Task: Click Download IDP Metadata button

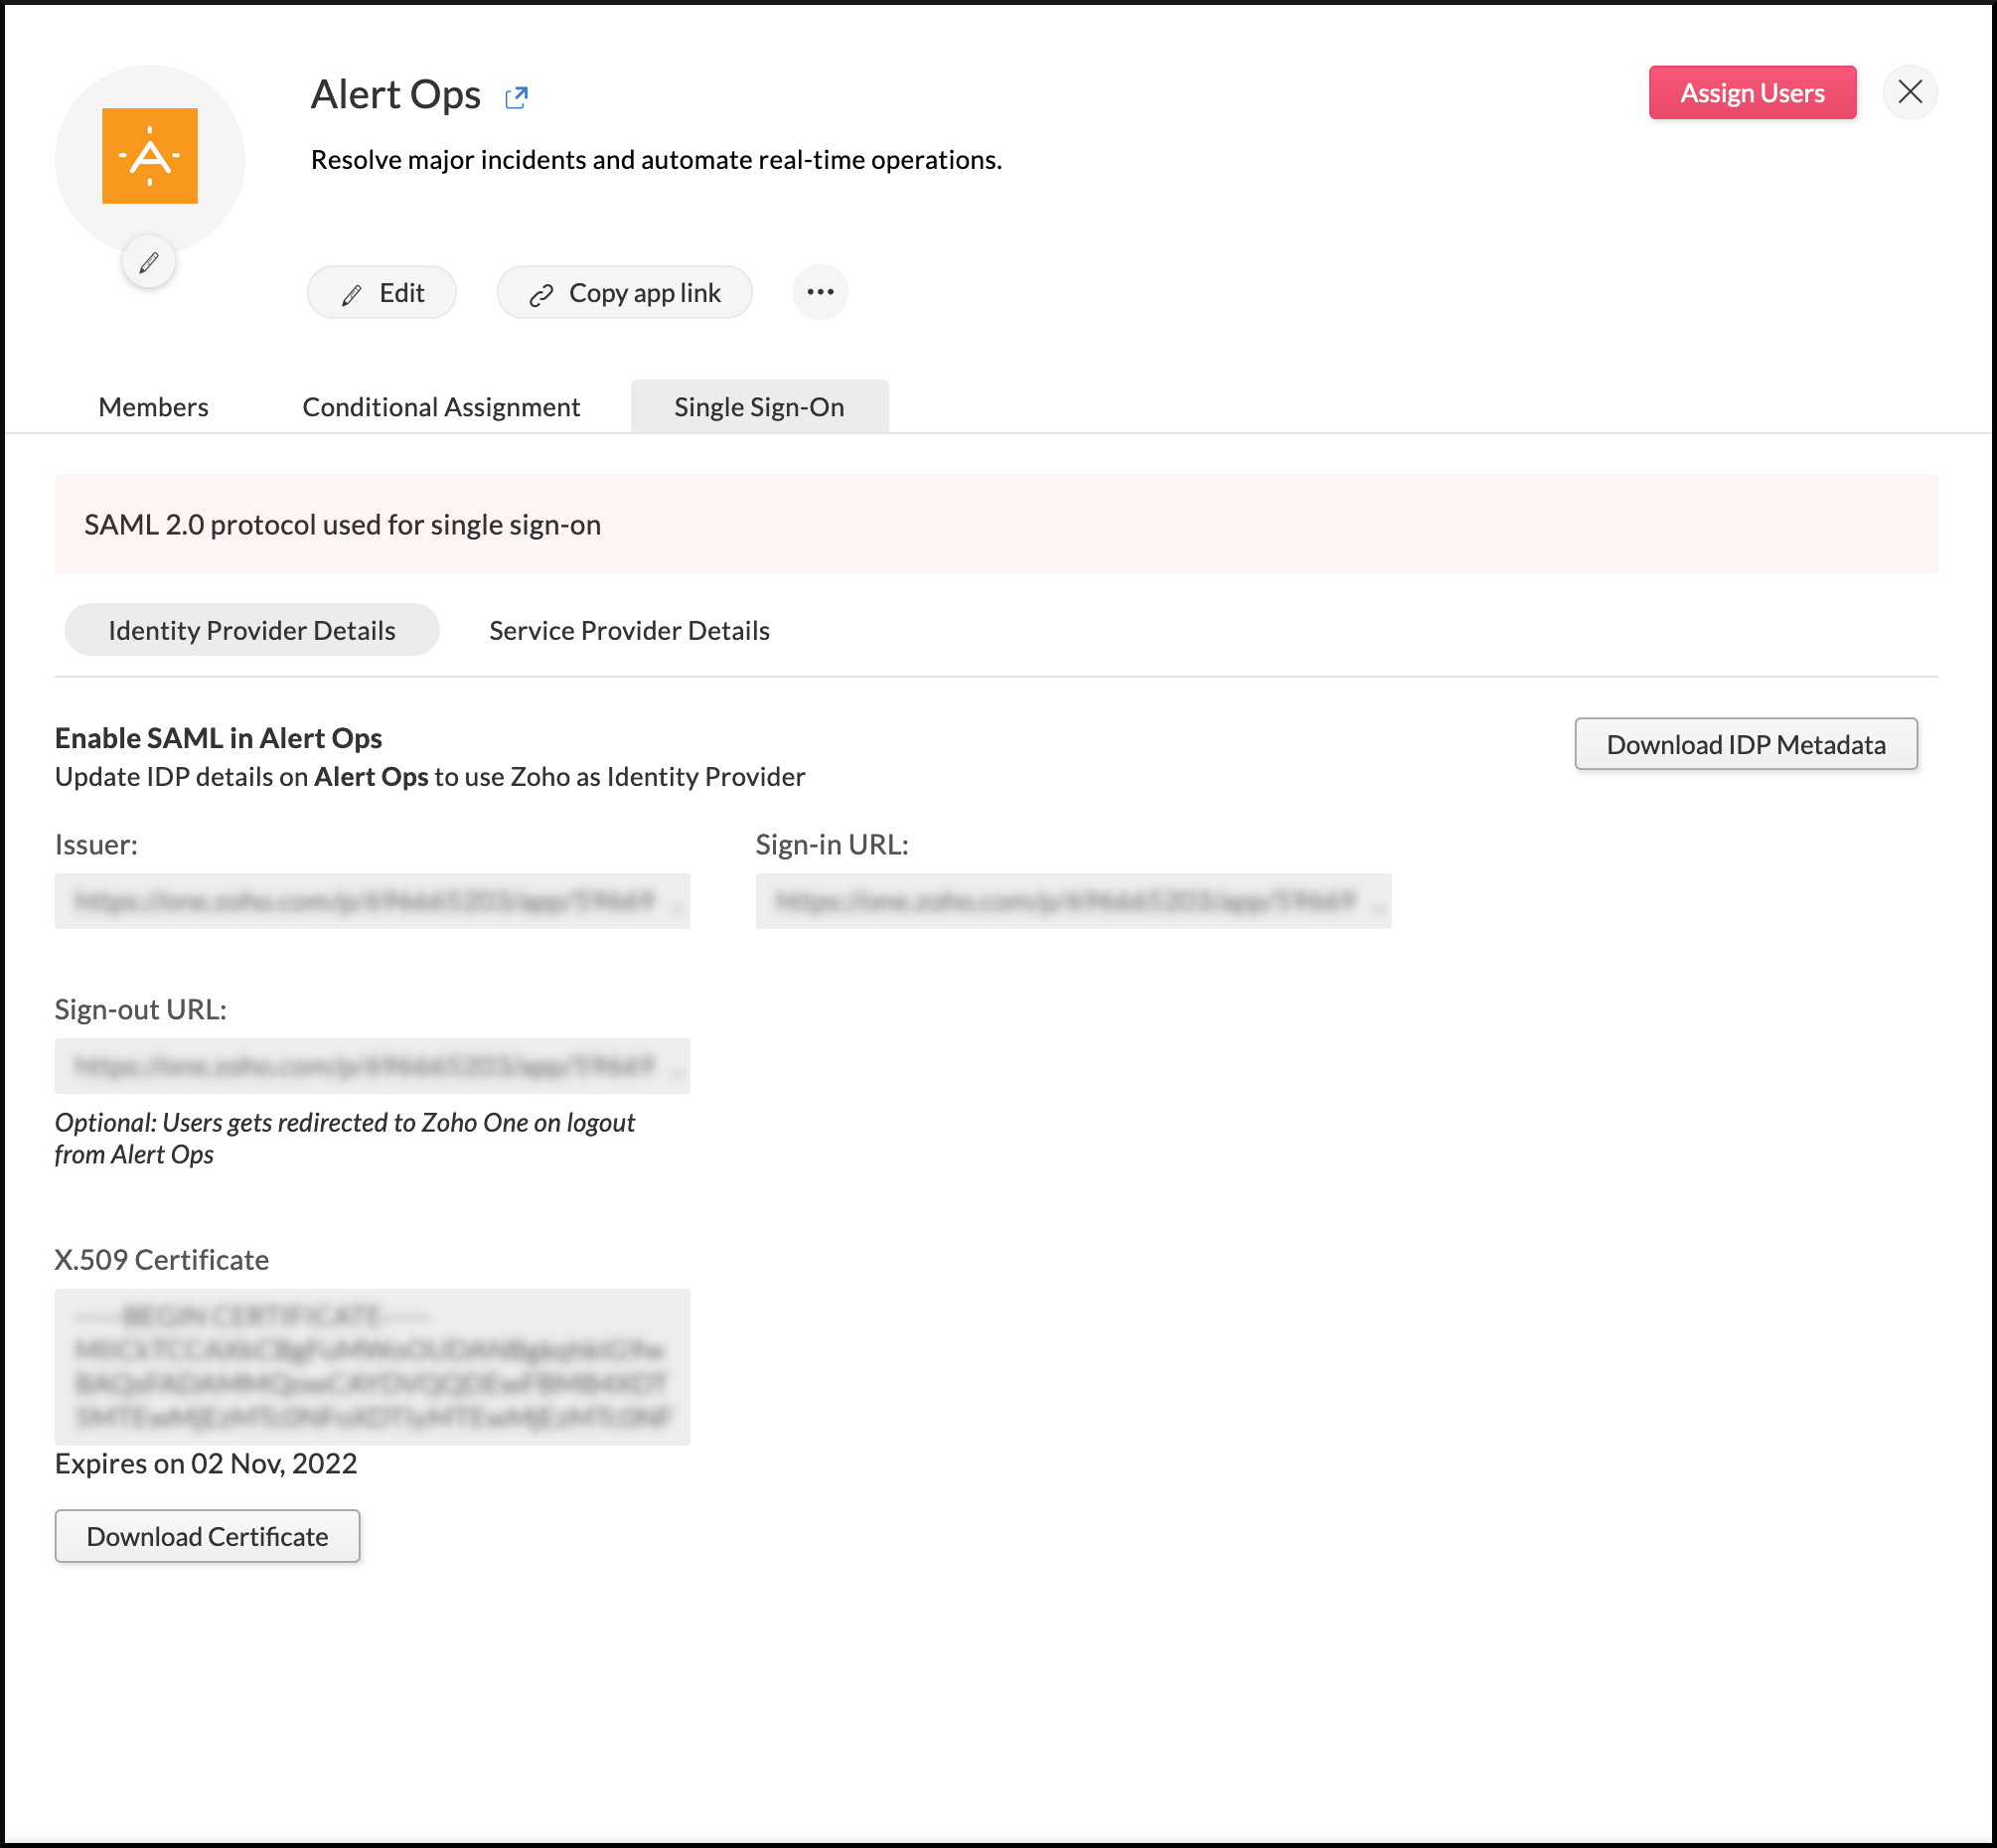Action: pyautogui.click(x=1745, y=744)
